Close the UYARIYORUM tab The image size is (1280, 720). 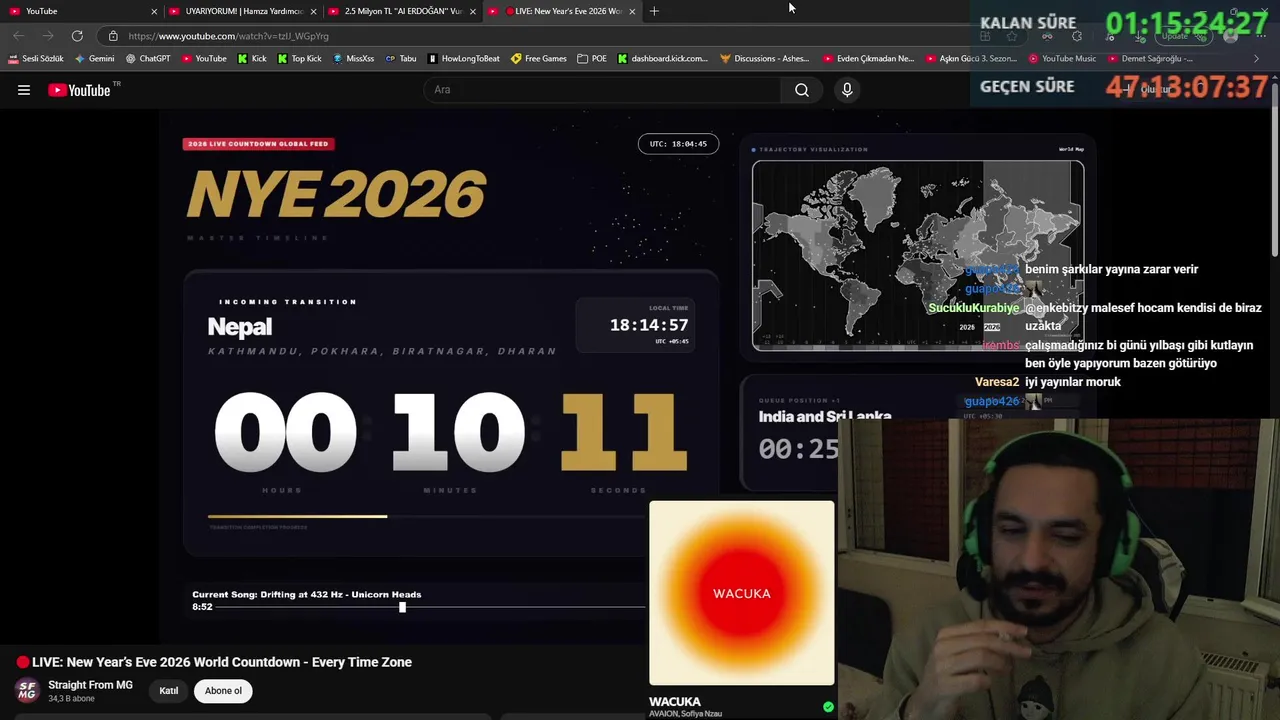coord(313,11)
